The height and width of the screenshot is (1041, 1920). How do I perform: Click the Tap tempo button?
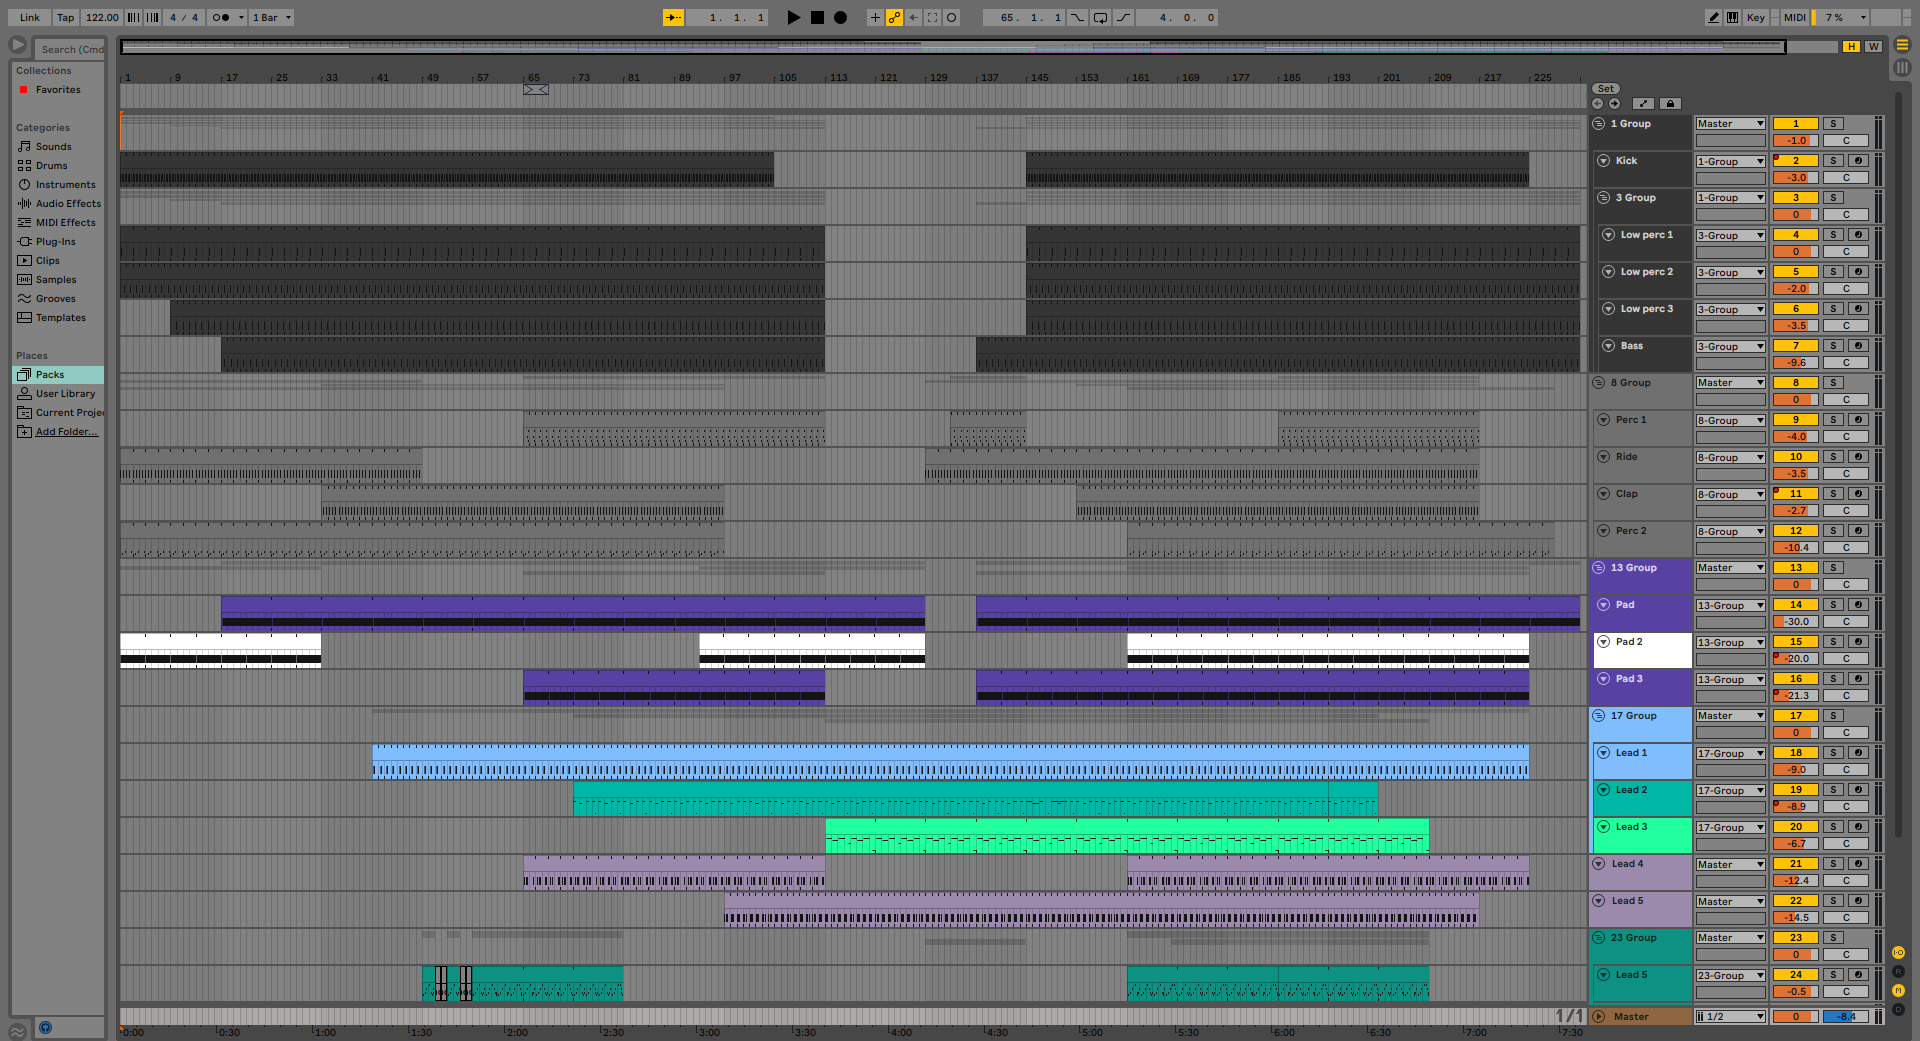click(x=65, y=17)
